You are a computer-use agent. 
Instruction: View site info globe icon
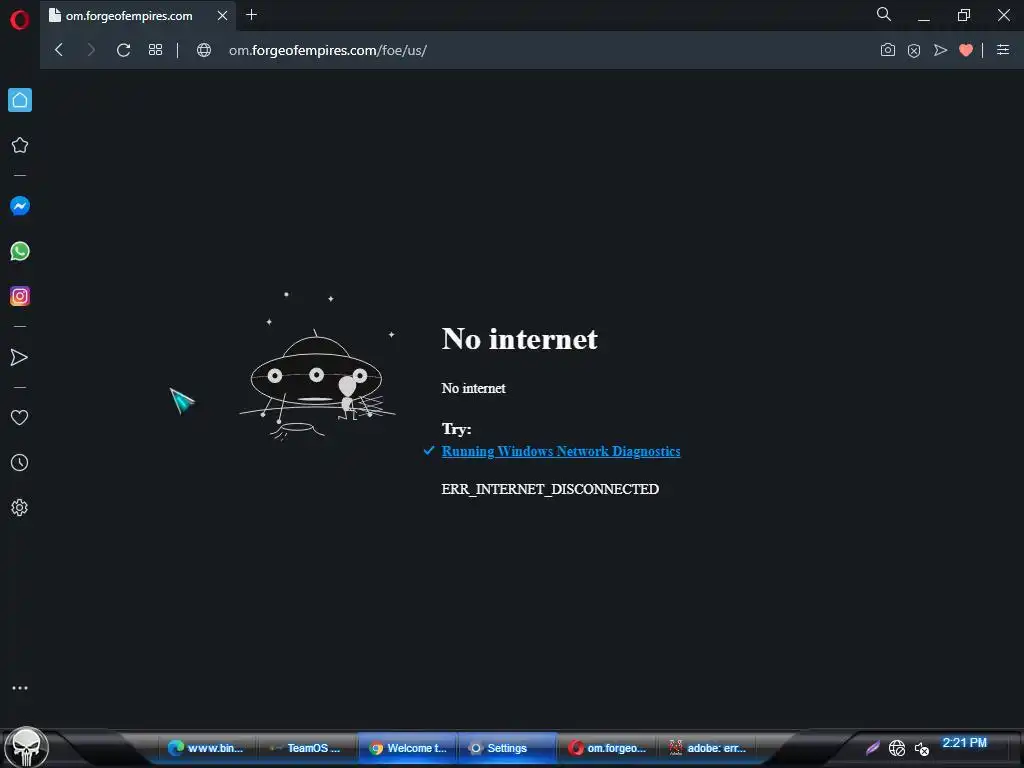pyautogui.click(x=204, y=50)
